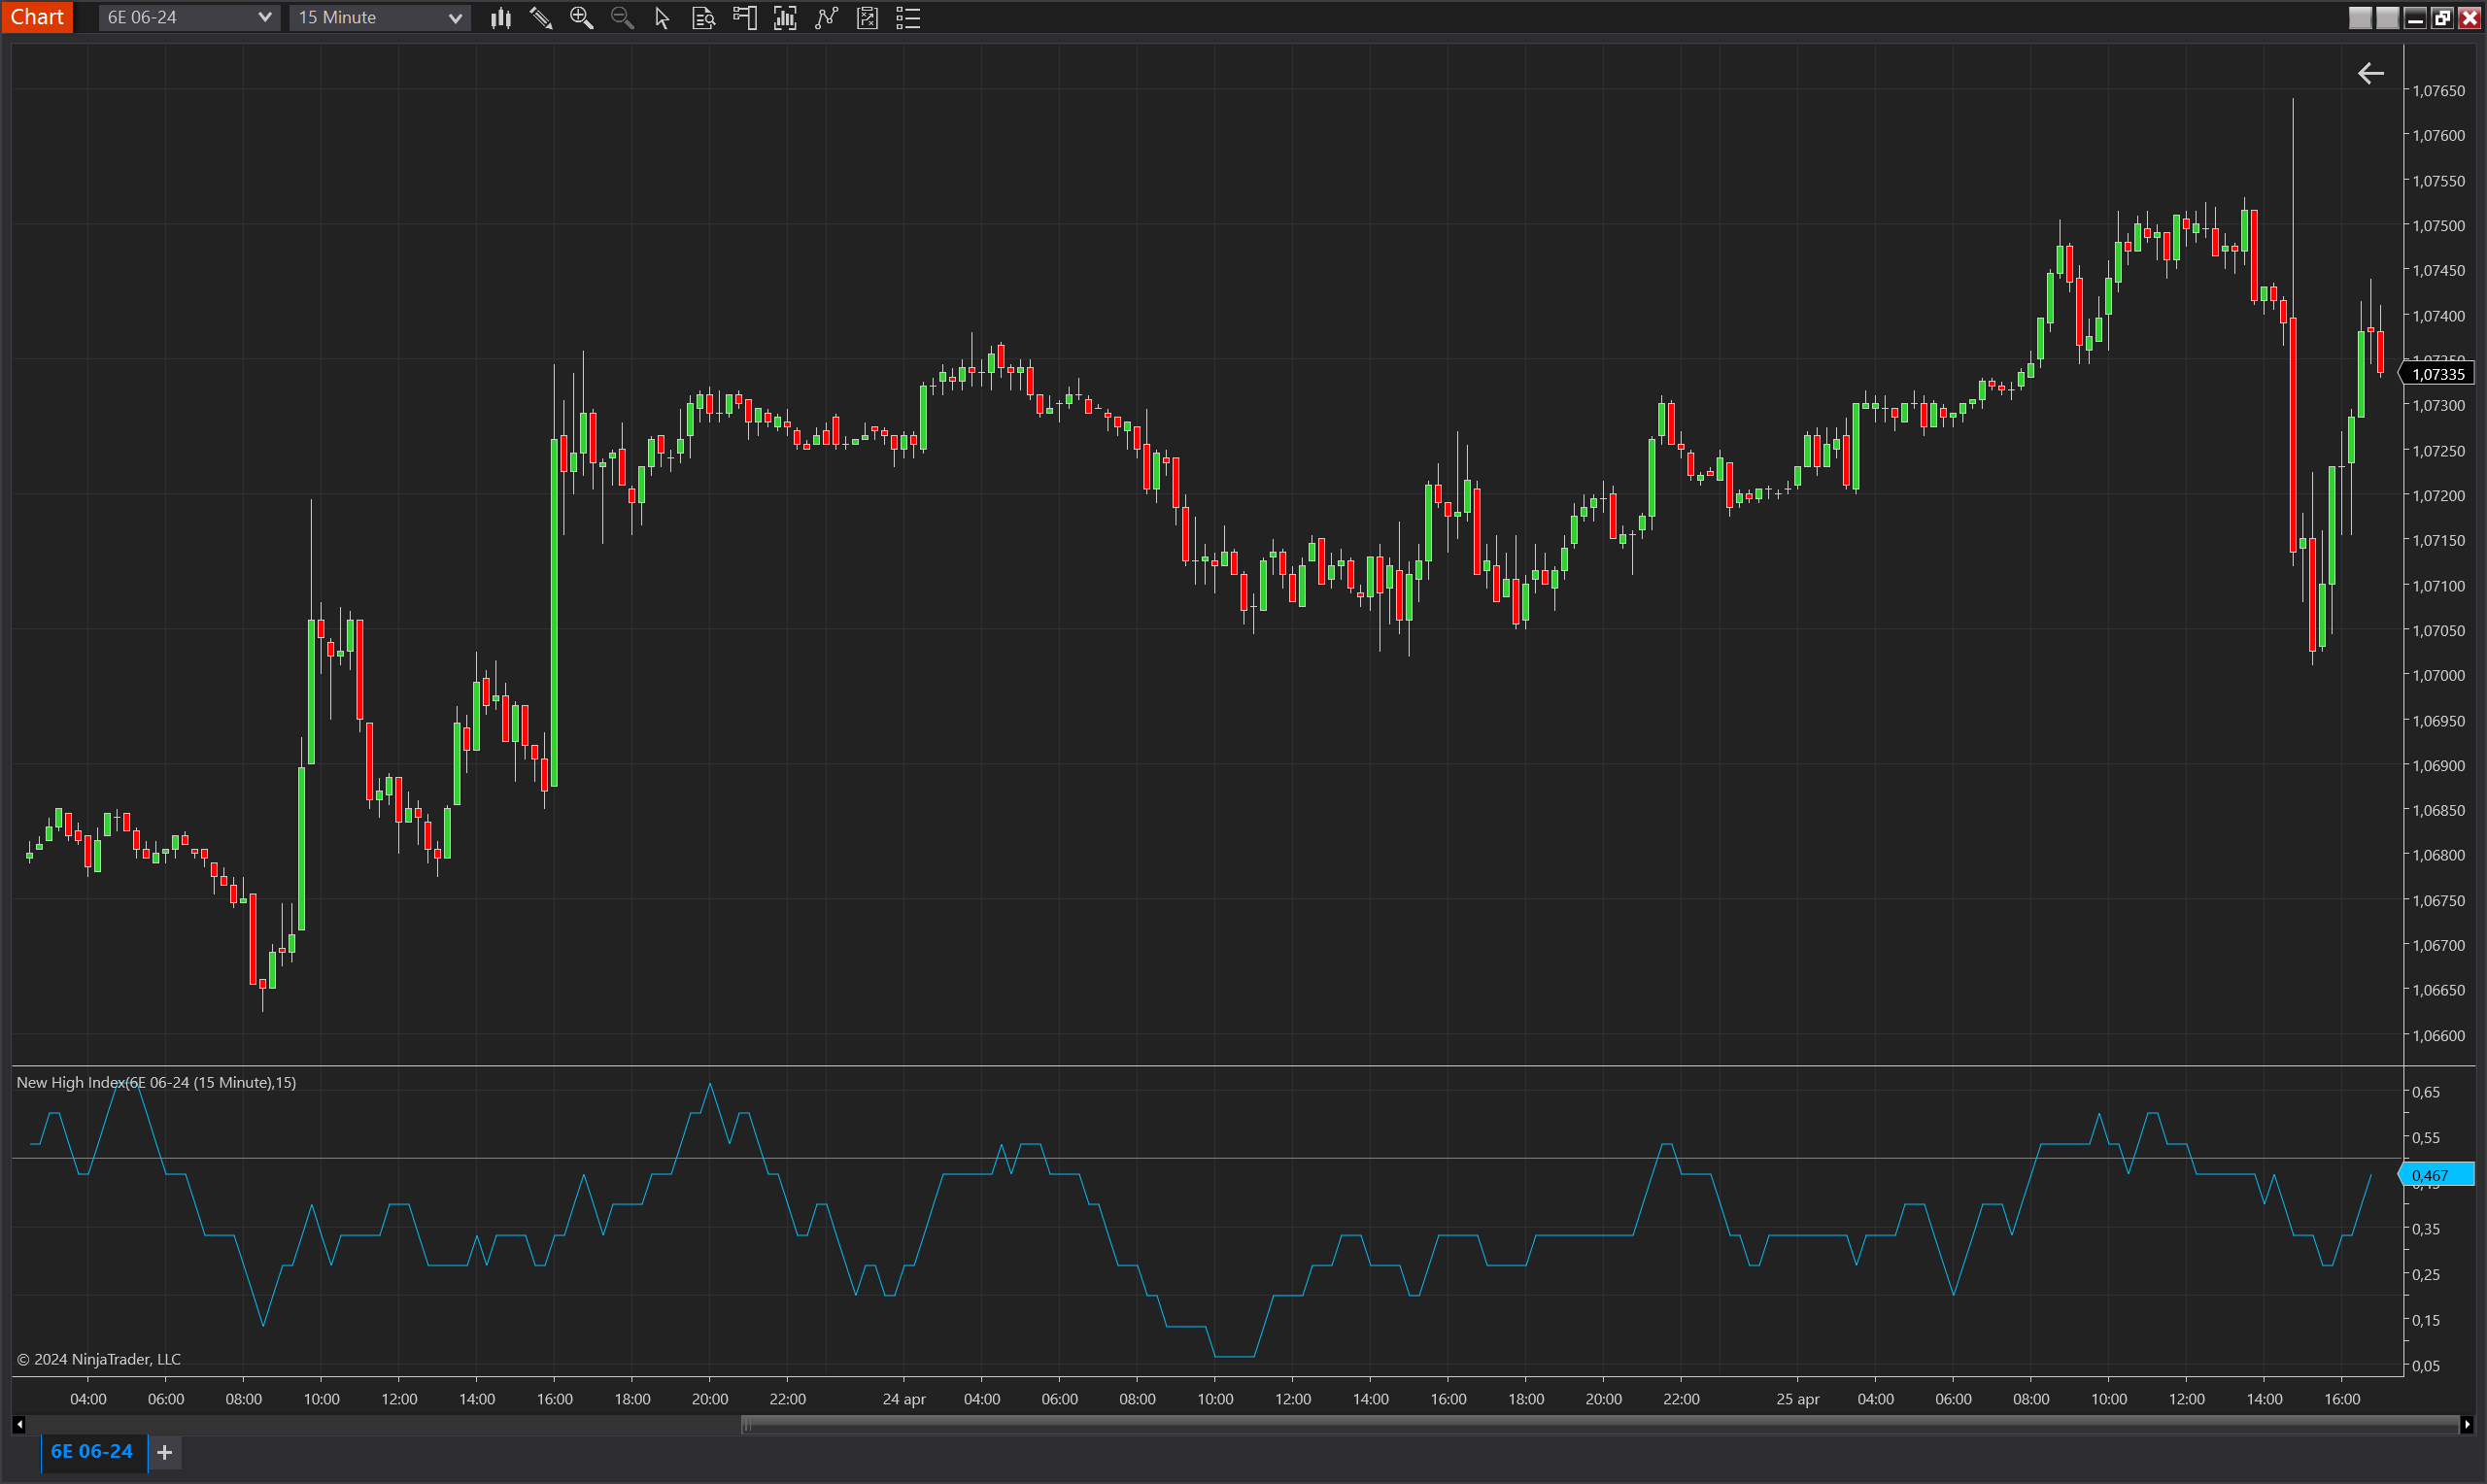Open the Properties list icon

908,17
